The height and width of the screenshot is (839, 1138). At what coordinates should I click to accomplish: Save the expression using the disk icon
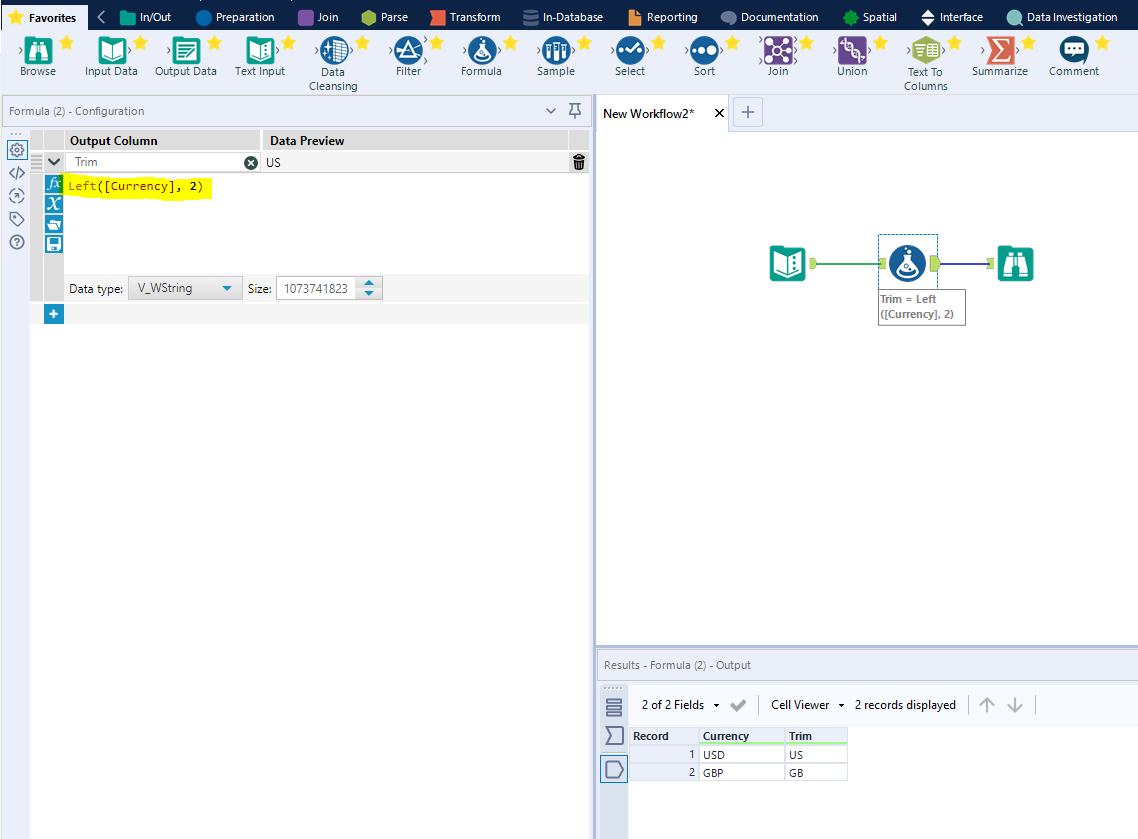point(54,243)
